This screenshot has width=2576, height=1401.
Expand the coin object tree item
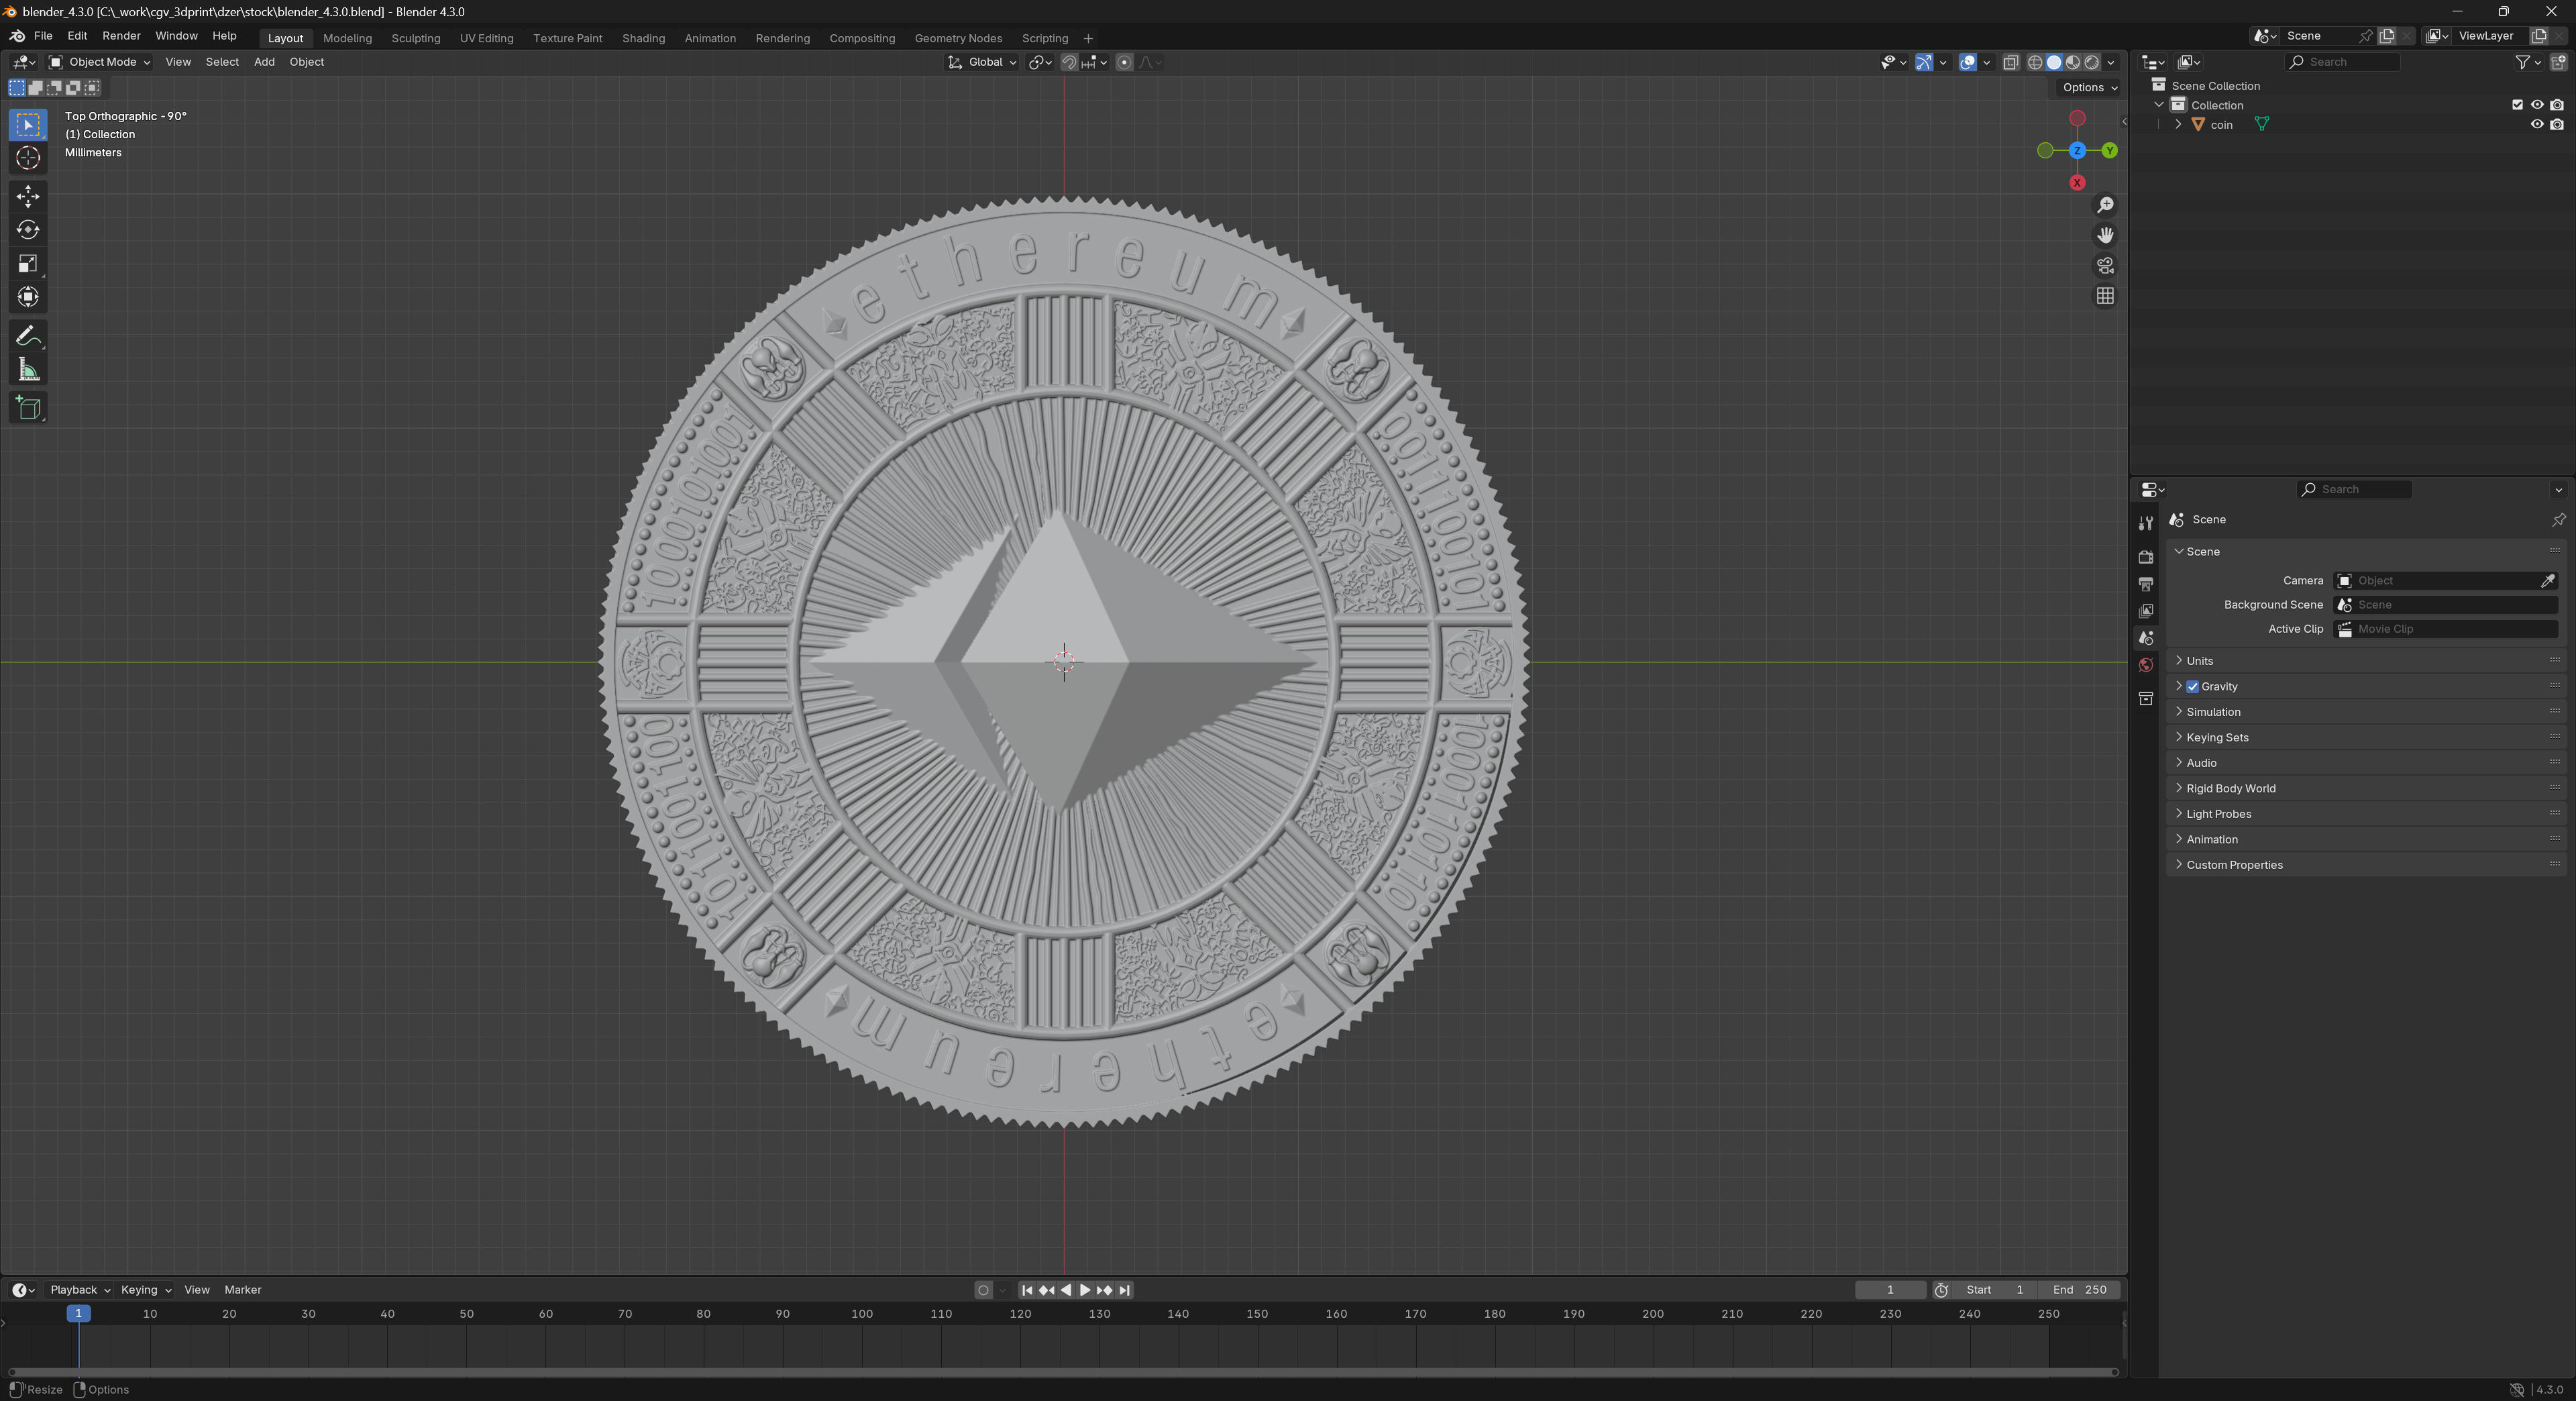[2178, 125]
